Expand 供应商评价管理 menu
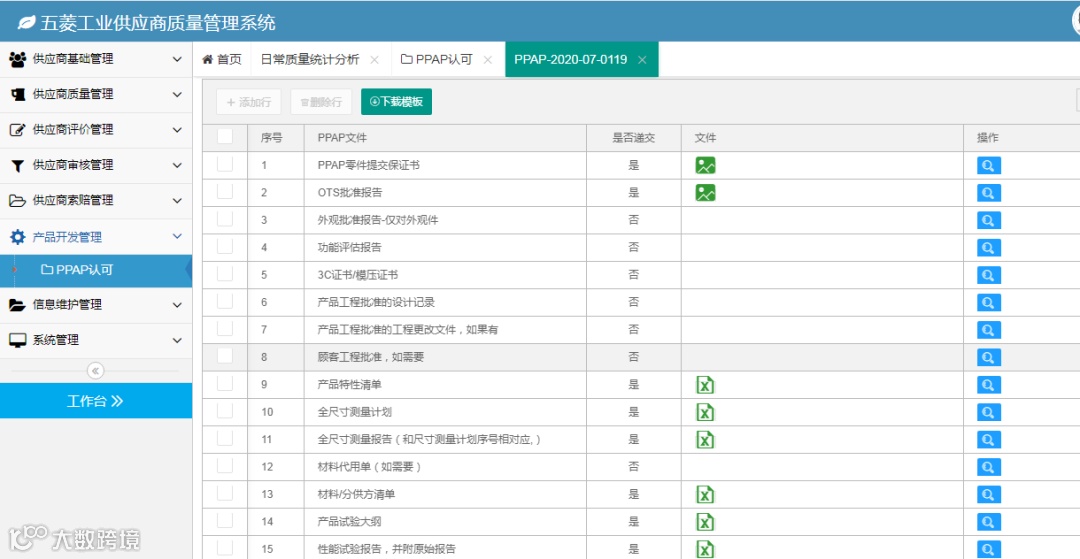The width and height of the screenshot is (1080, 559). (96, 130)
